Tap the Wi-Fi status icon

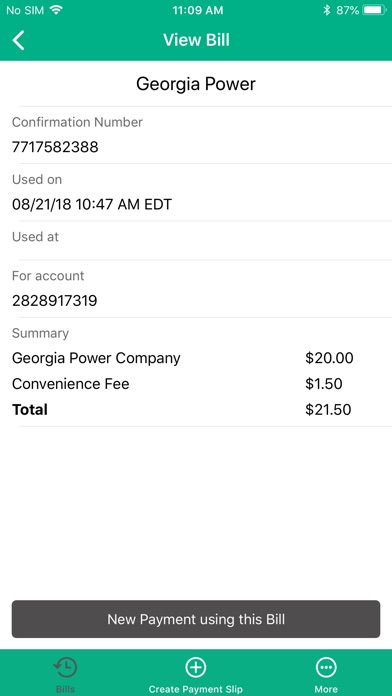56,10
